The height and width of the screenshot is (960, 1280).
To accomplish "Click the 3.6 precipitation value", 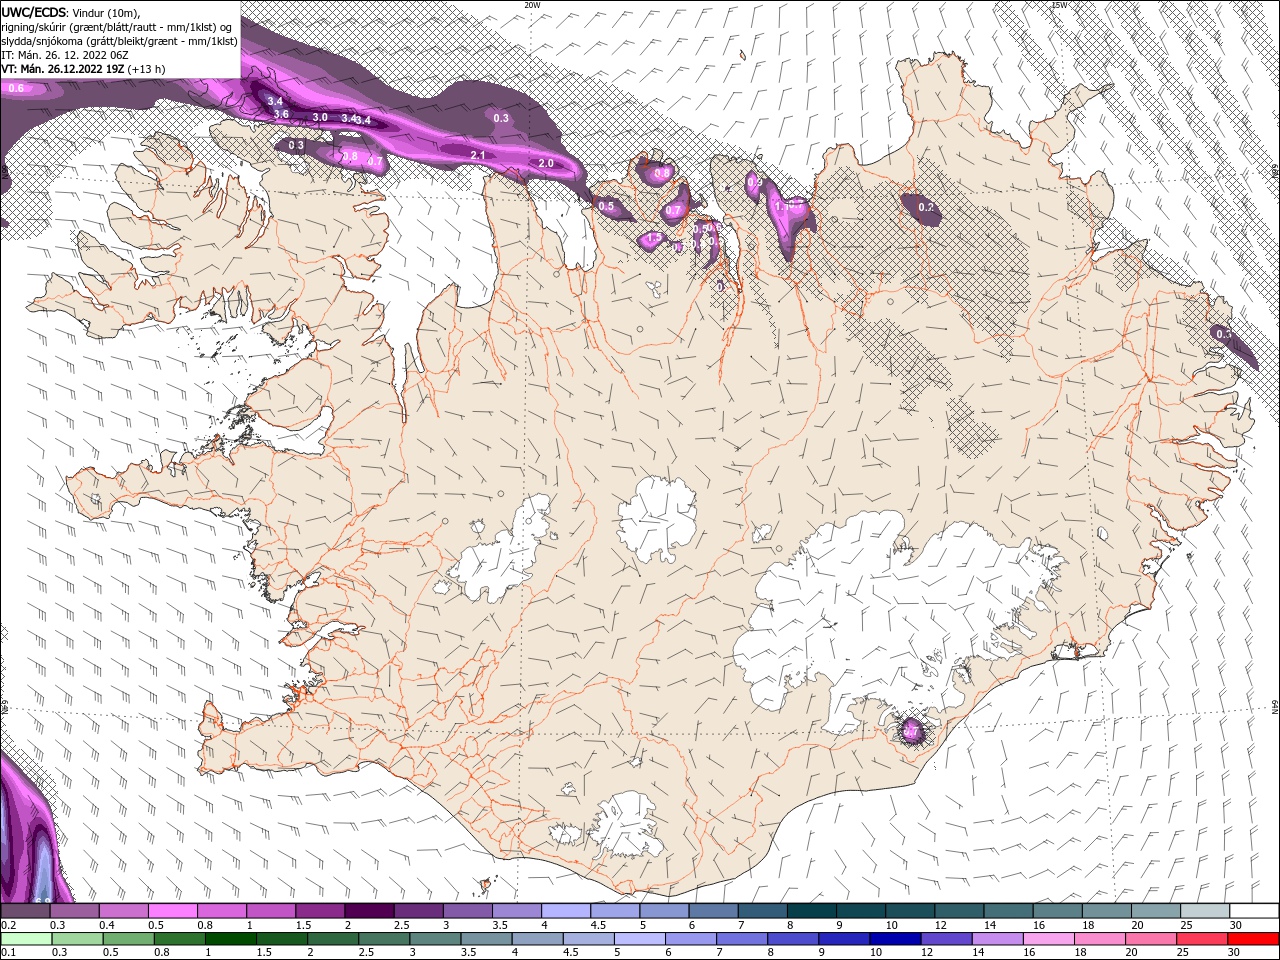I will (281, 115).
